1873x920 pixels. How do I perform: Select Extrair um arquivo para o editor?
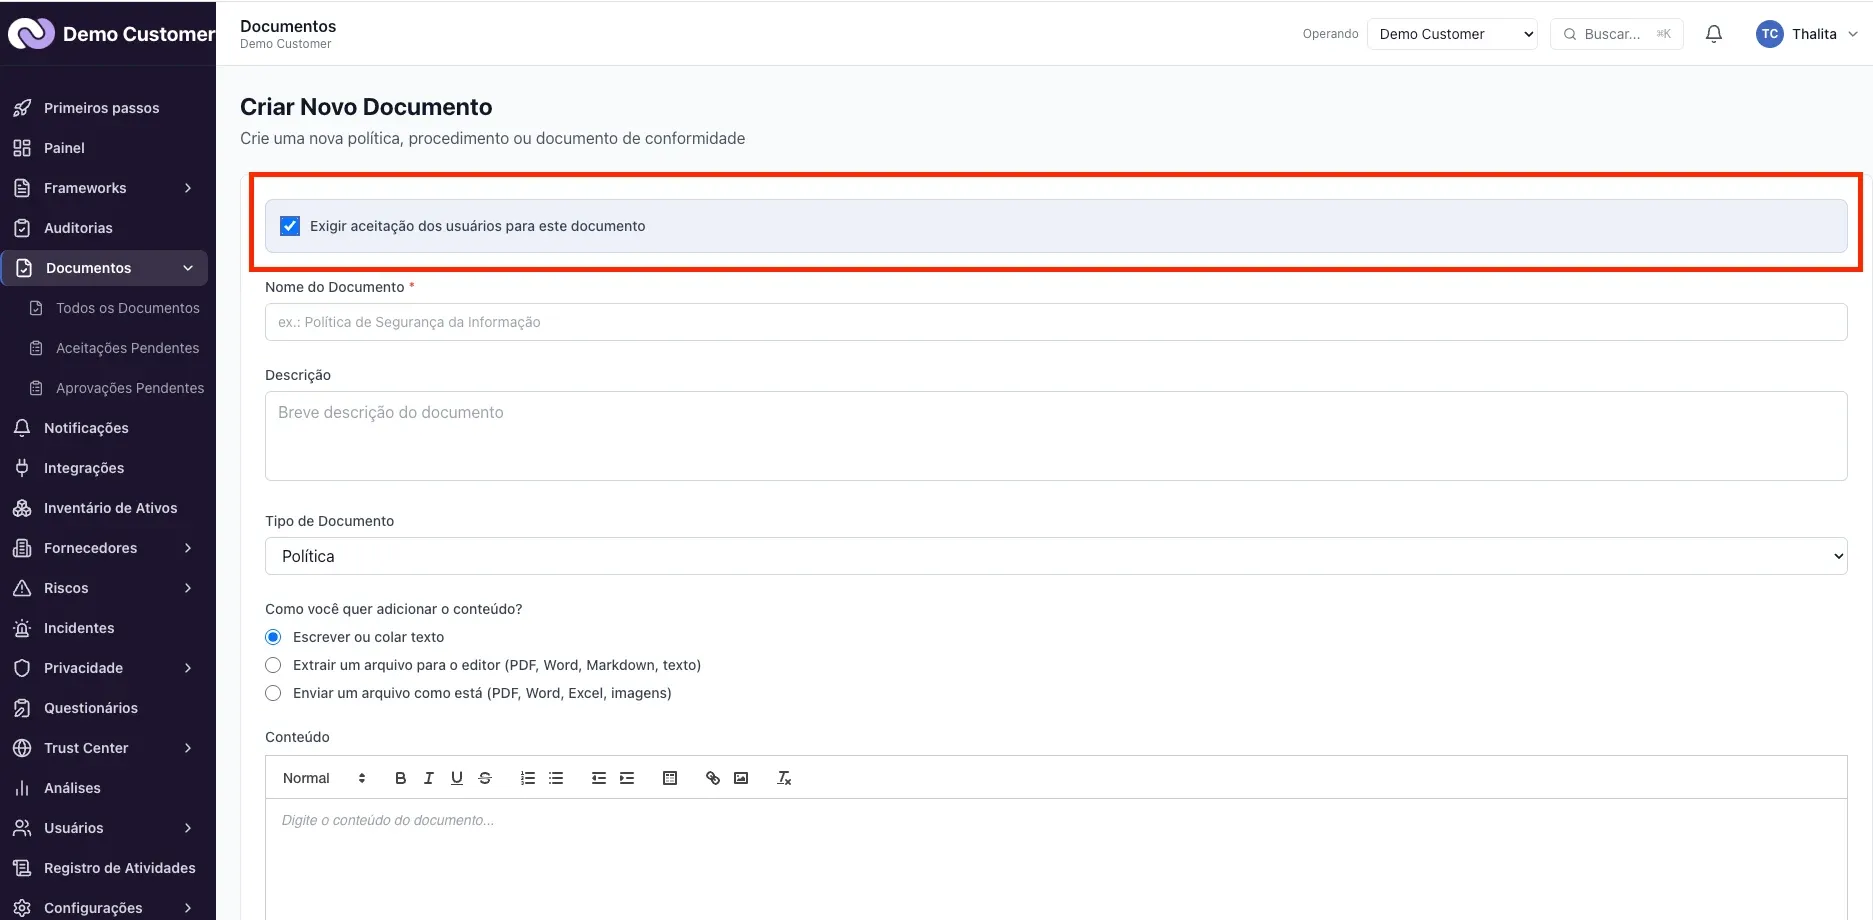273,665
